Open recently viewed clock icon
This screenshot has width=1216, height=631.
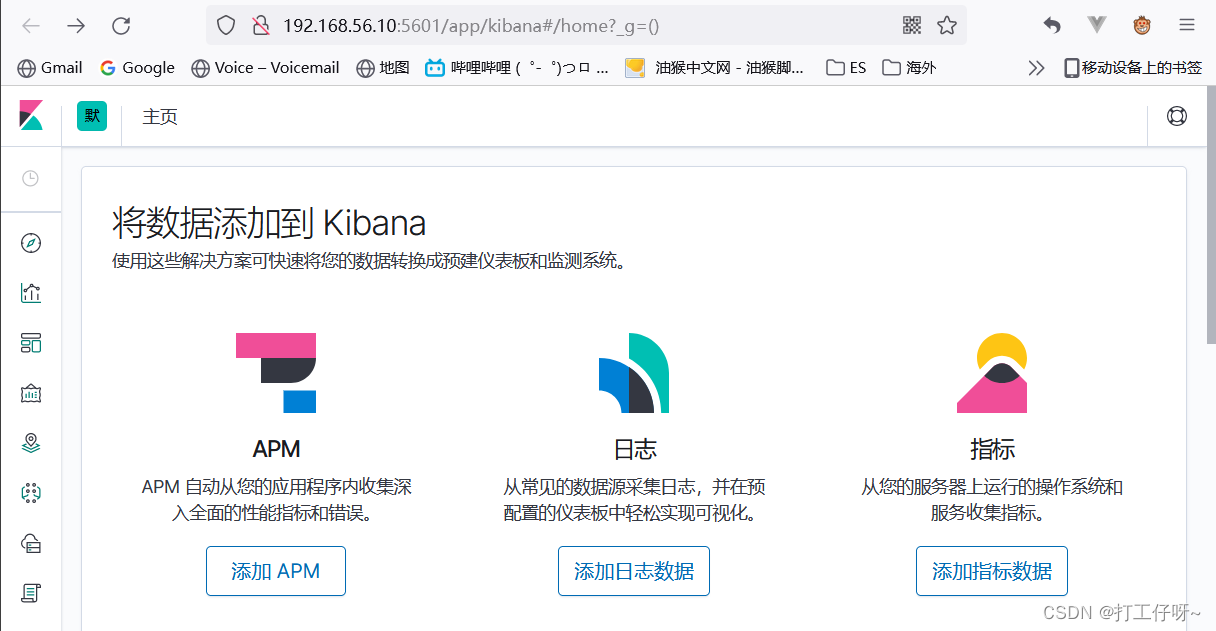point(31,178)
